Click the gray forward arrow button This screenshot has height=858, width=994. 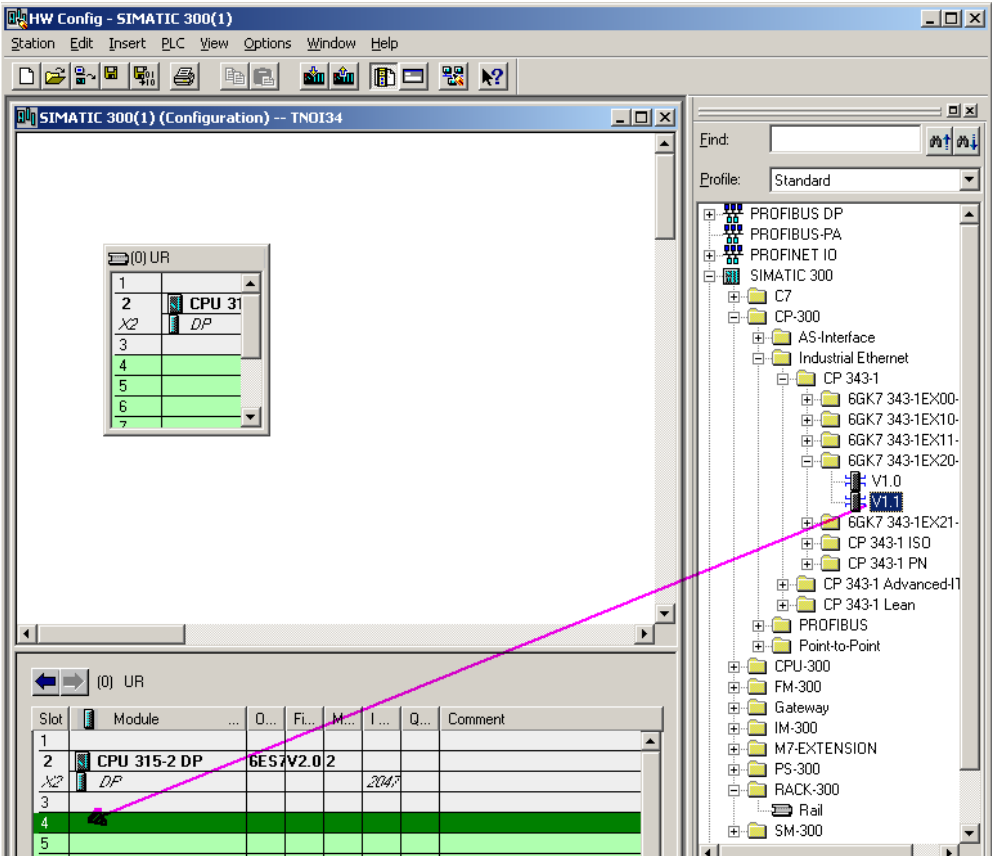coord(74,682)
